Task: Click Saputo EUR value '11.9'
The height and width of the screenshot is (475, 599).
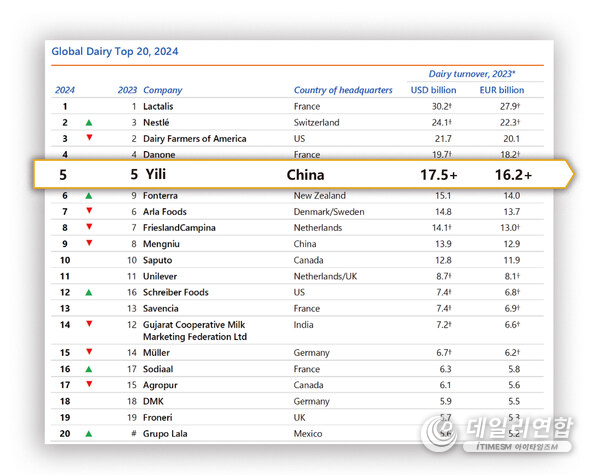Action: (x=512, y=260)
